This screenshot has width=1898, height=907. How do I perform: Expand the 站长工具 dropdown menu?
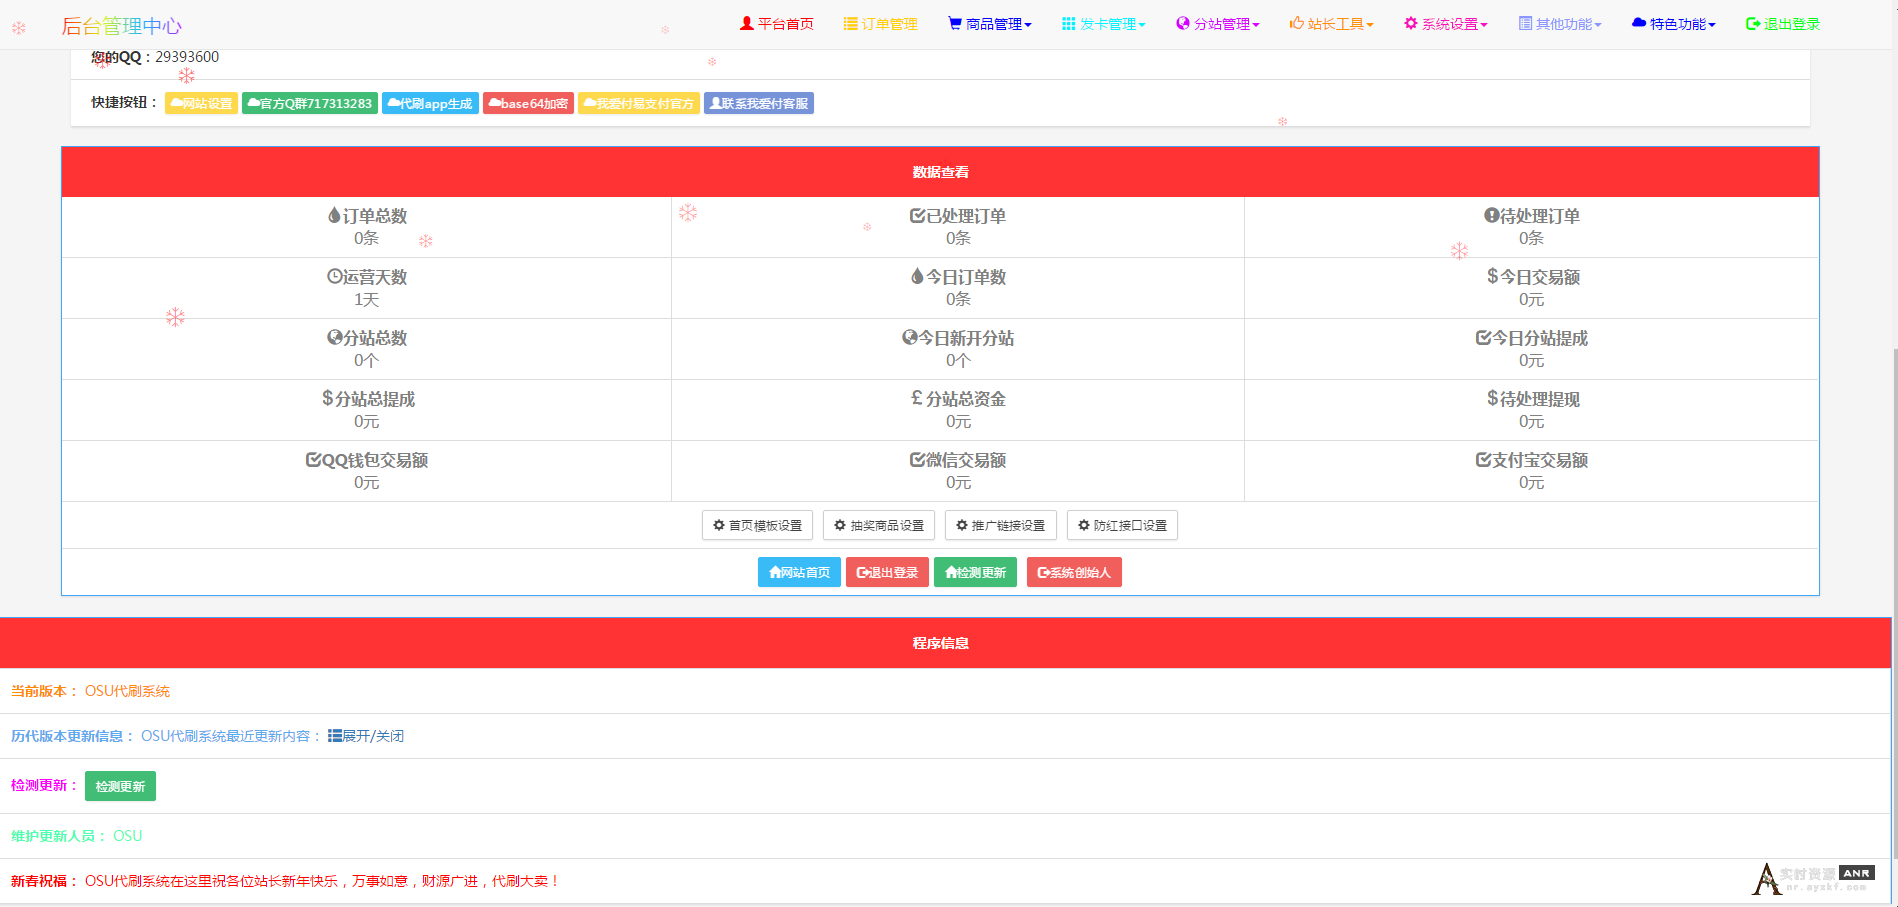(1332, 24)
